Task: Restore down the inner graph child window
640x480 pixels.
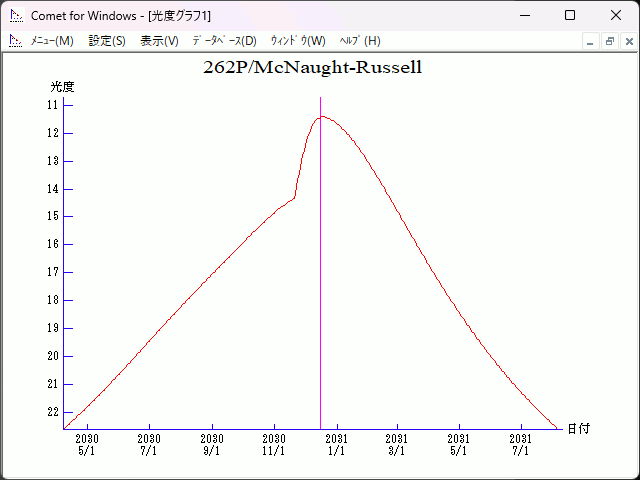Action: tap(610, 41)
